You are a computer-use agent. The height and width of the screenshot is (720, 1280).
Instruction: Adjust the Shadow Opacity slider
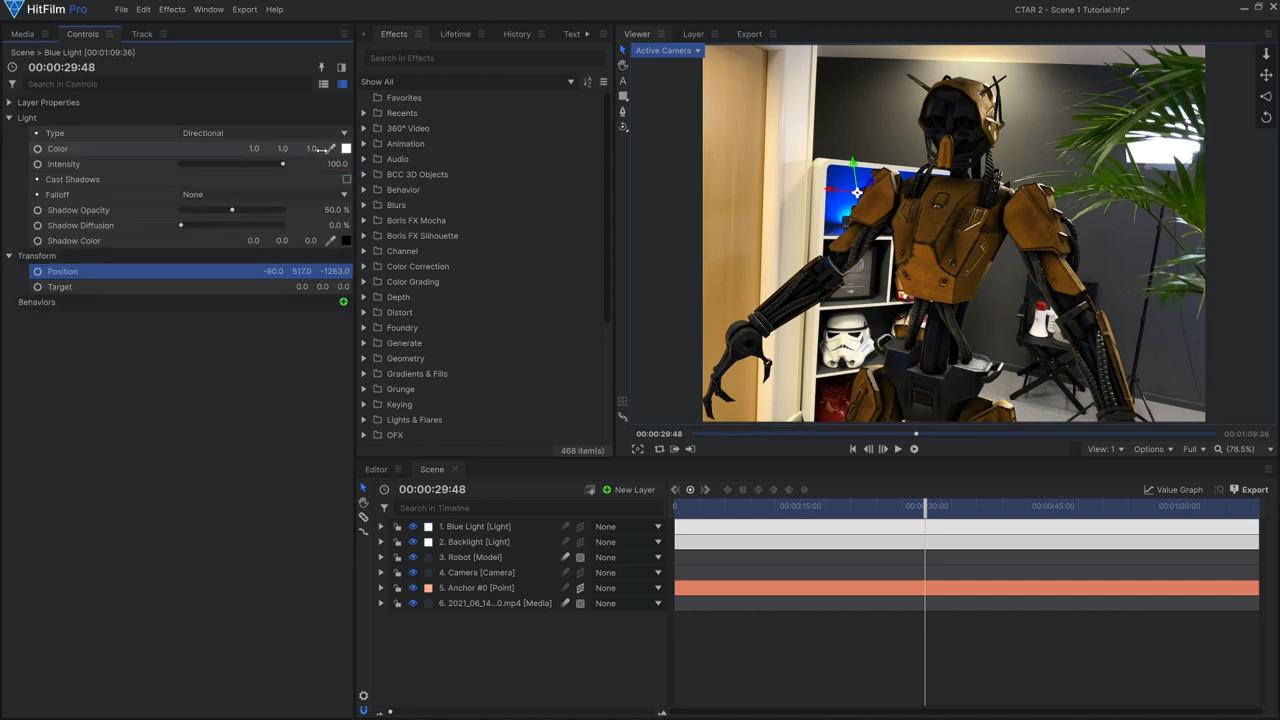click(x=232, y=210)
